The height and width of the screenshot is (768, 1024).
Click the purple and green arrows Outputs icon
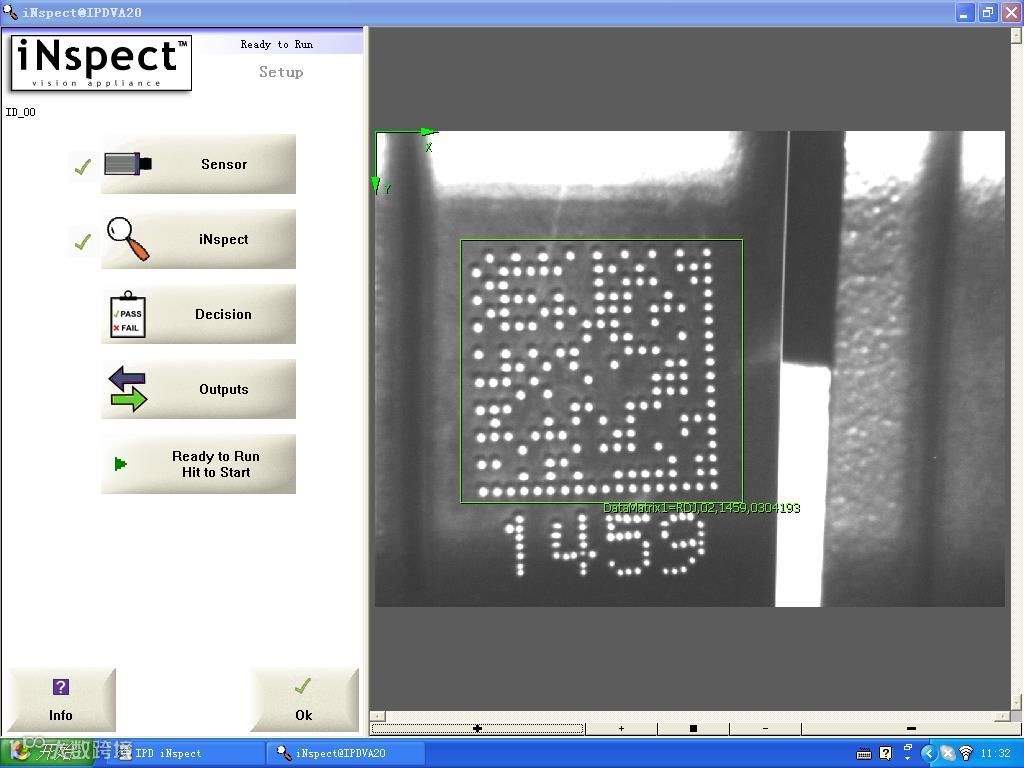(x=128, y=389)
